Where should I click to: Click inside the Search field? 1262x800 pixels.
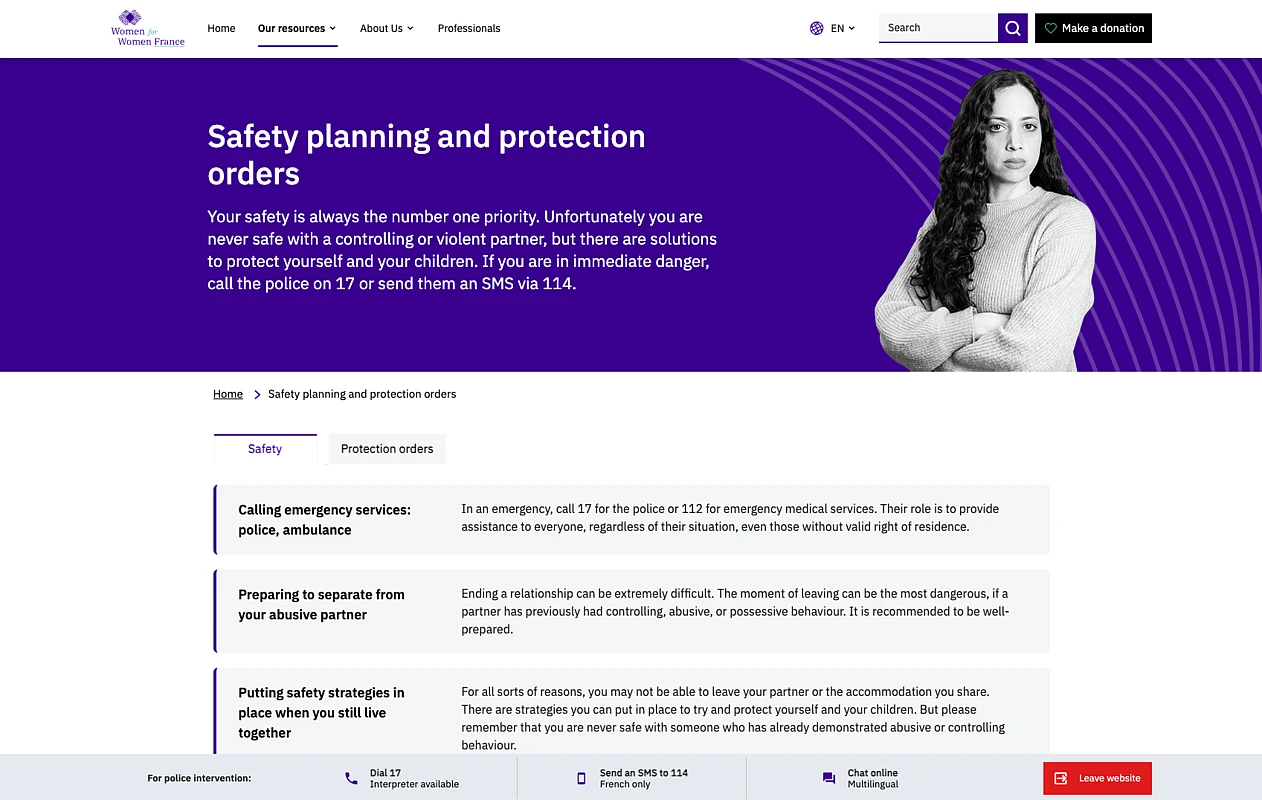coord(937,28)
